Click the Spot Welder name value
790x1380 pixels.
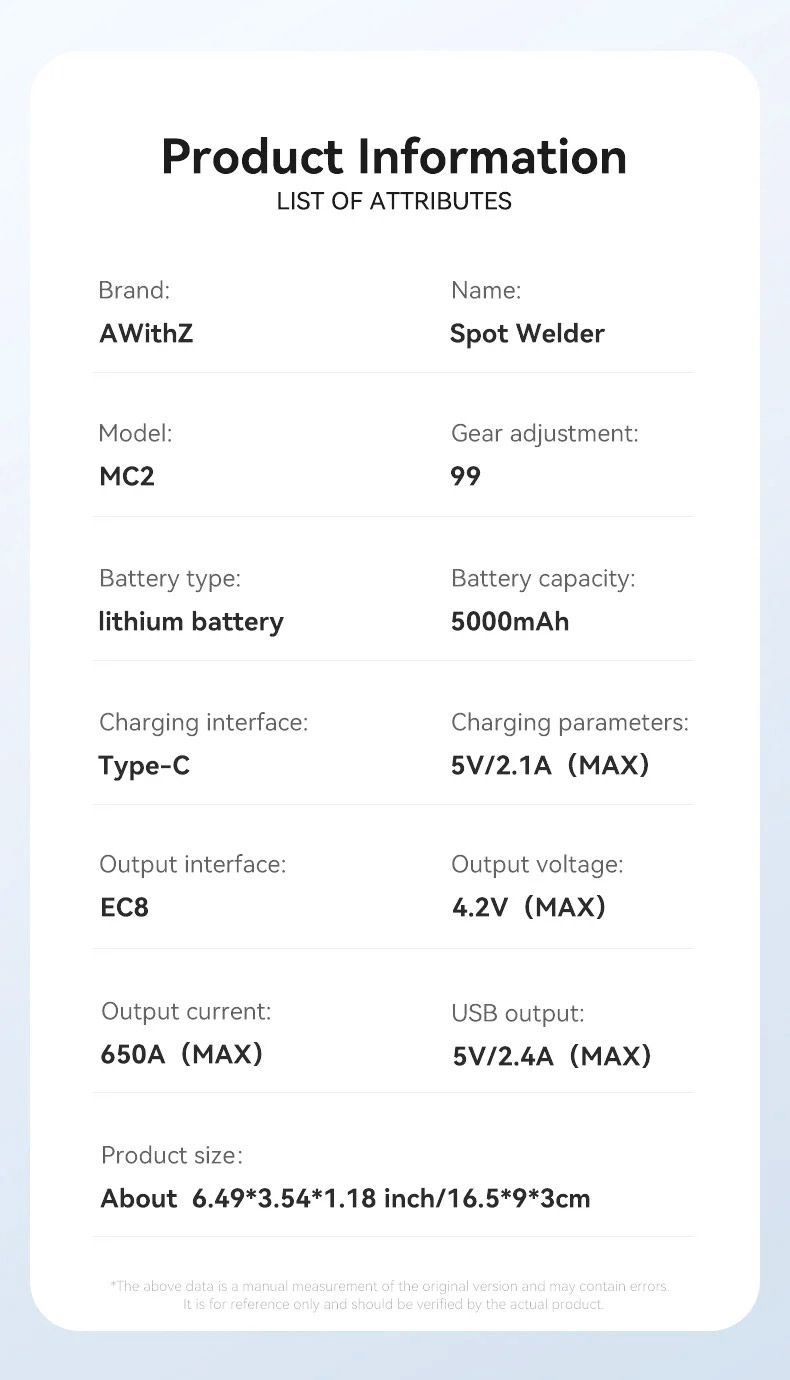pos(527,334)
